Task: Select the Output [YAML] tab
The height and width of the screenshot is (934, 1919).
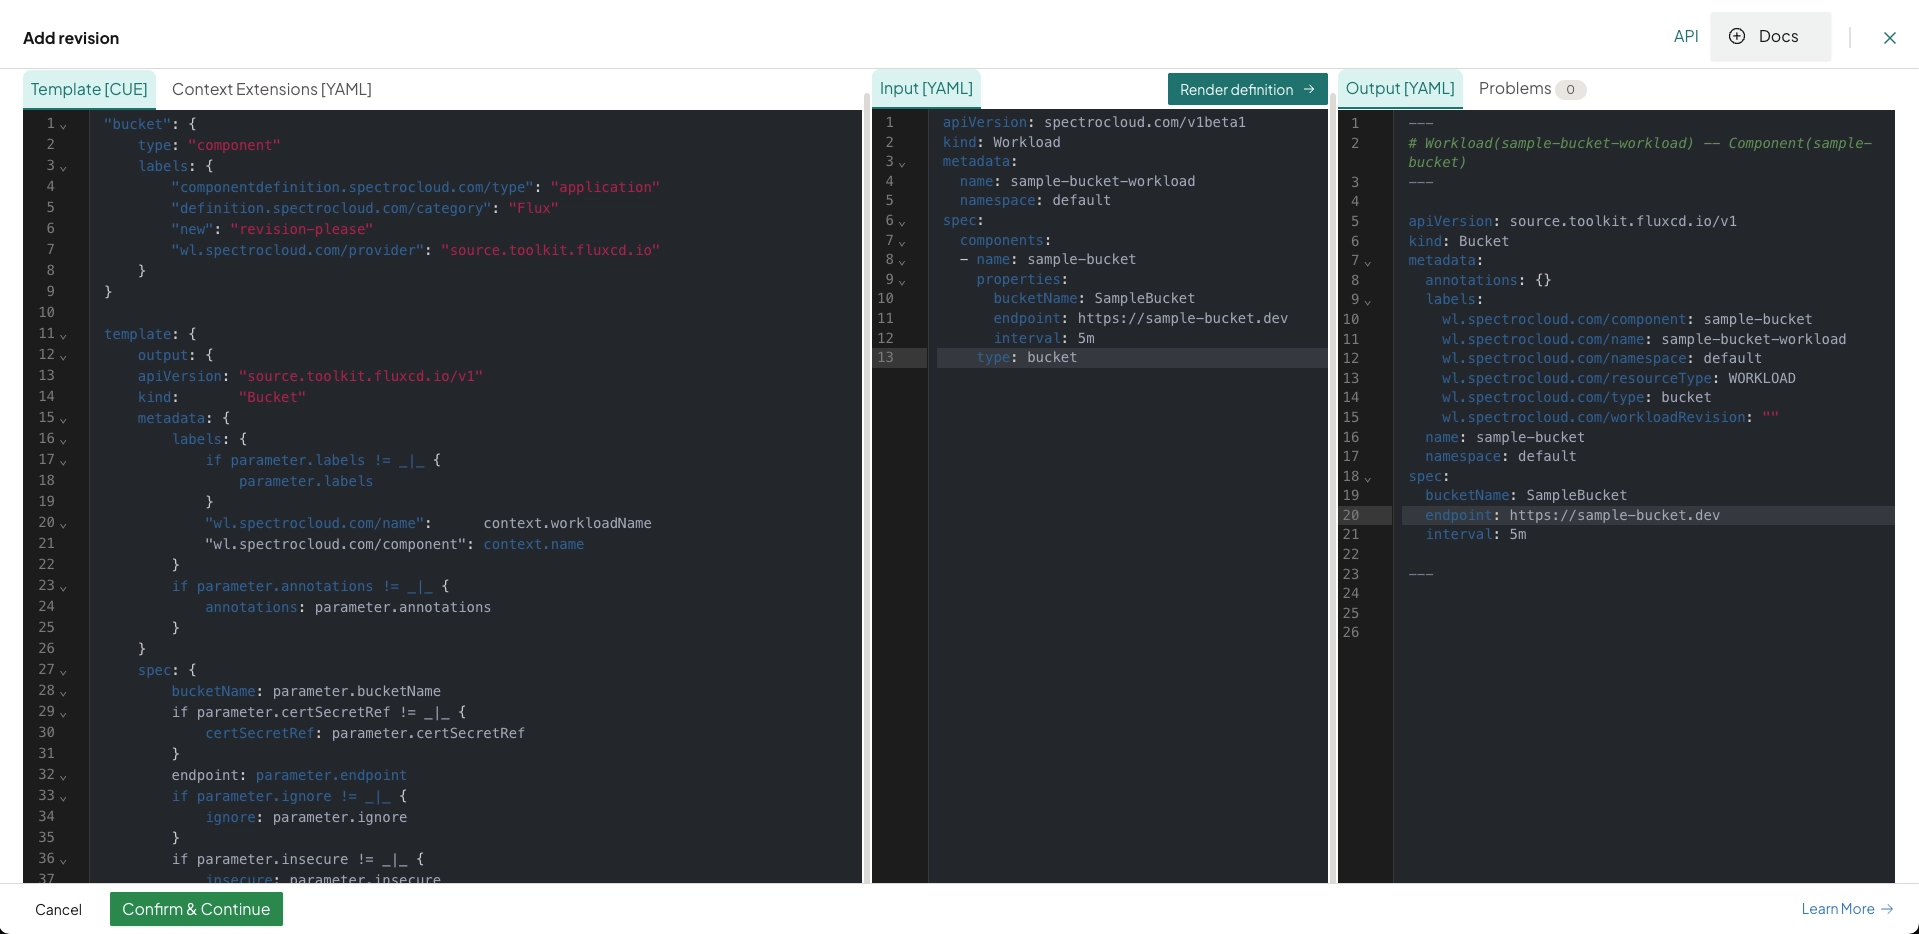Action: [x=1399, y=89]
